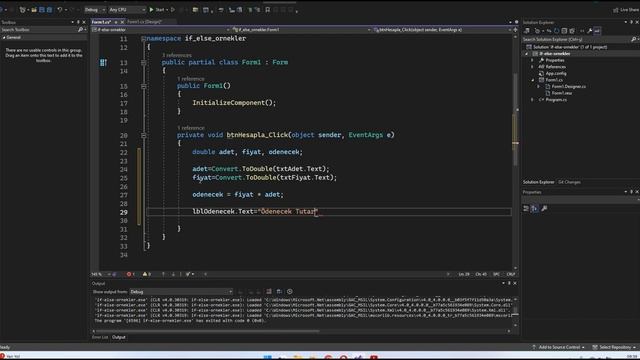Click the Clear All icon in Output toolbar
640x360 pixels.
tap(269, 291)
